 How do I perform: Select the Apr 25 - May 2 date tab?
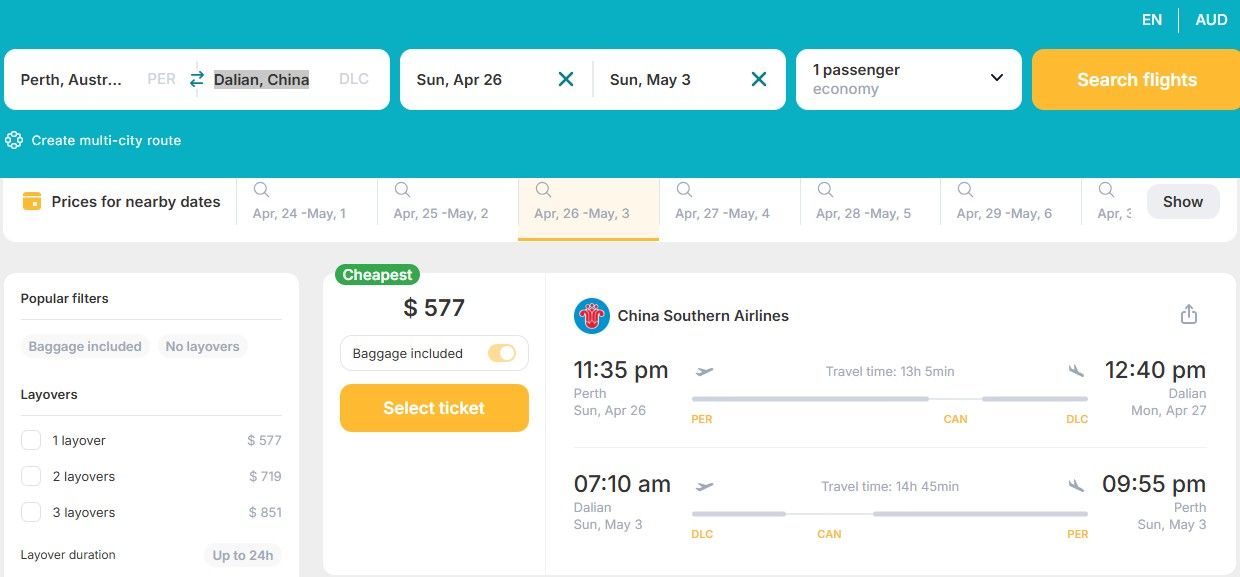(x=441, y=212)
